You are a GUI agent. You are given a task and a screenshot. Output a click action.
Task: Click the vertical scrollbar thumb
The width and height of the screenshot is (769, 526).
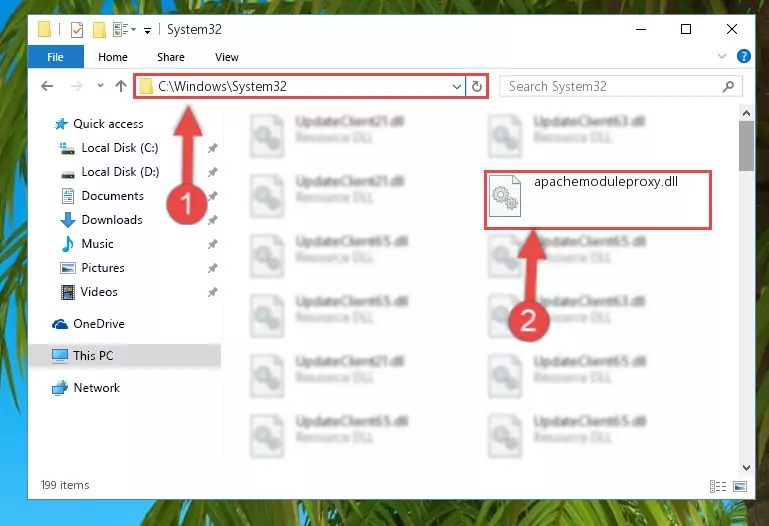[x=746, y=146]
